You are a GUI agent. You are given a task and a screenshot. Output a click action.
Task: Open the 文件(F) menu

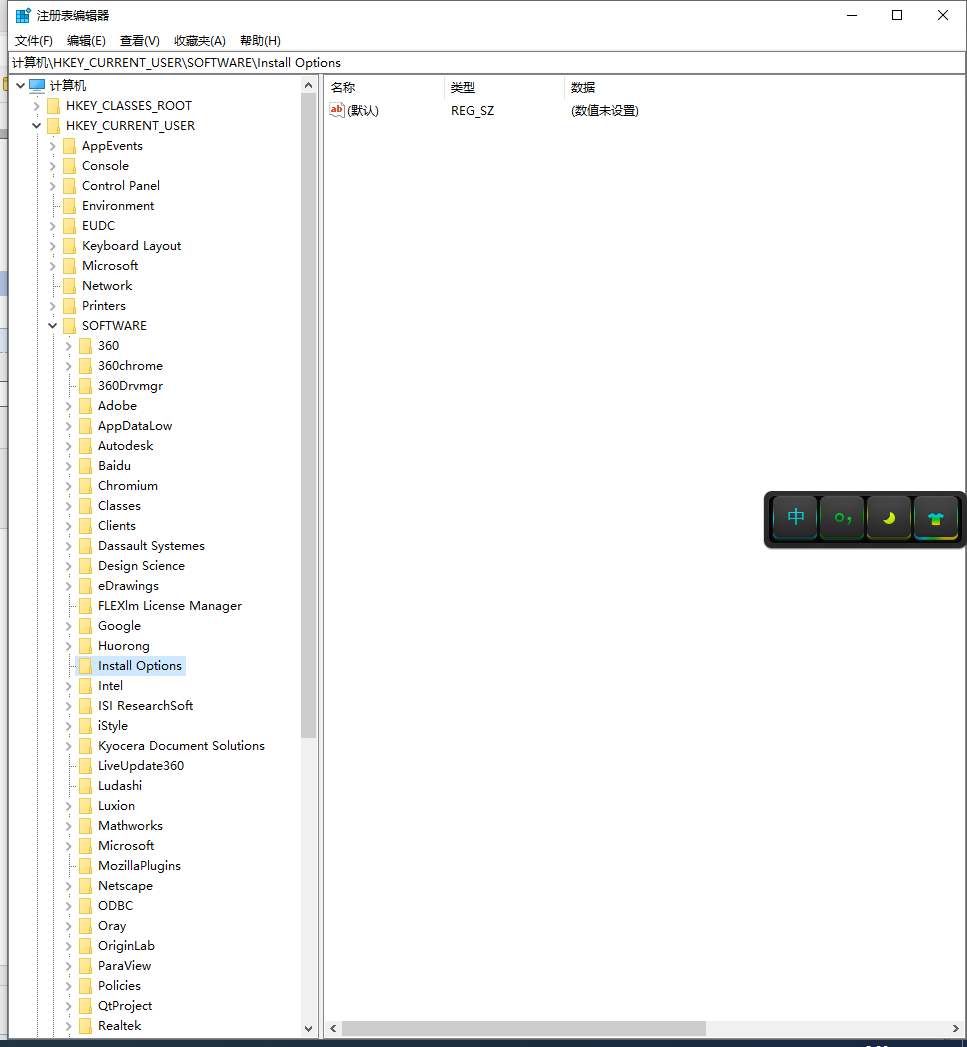(33, 41)
